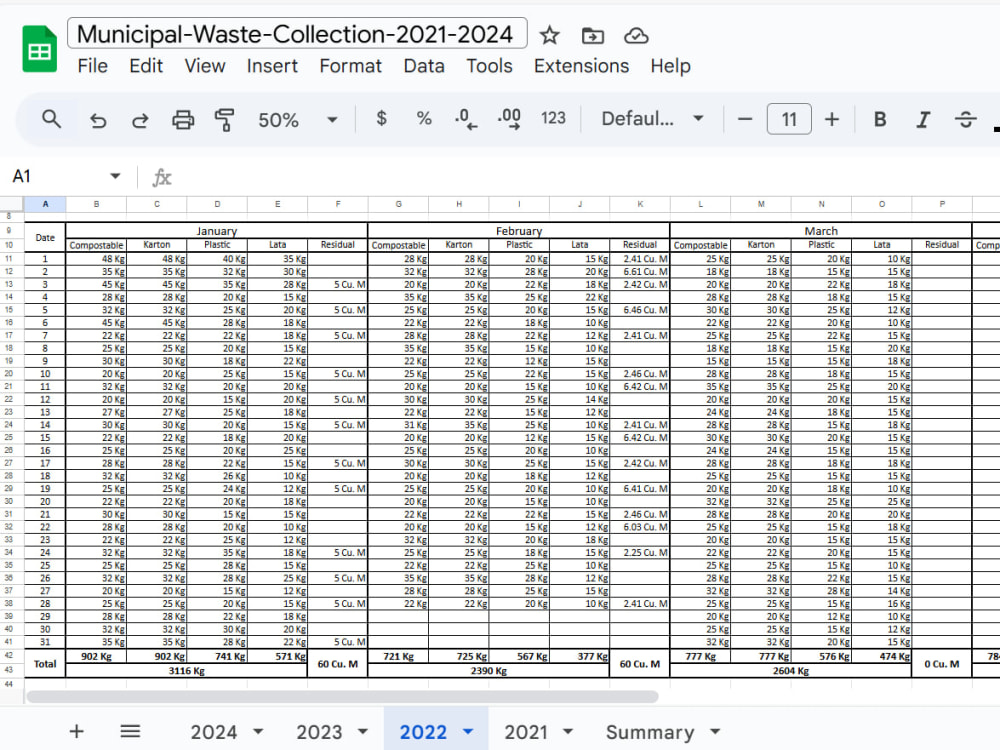Select column A header
This screenshot has height=750, width=1000.
pos(45,204)
